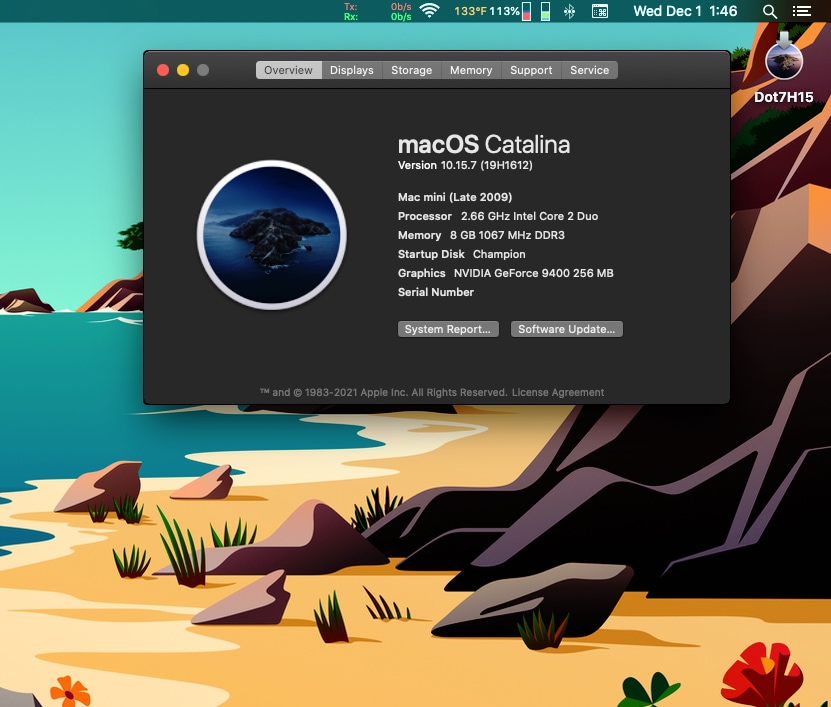Open System Report
The image size is (831, 707).
click(x=448, y=329)
